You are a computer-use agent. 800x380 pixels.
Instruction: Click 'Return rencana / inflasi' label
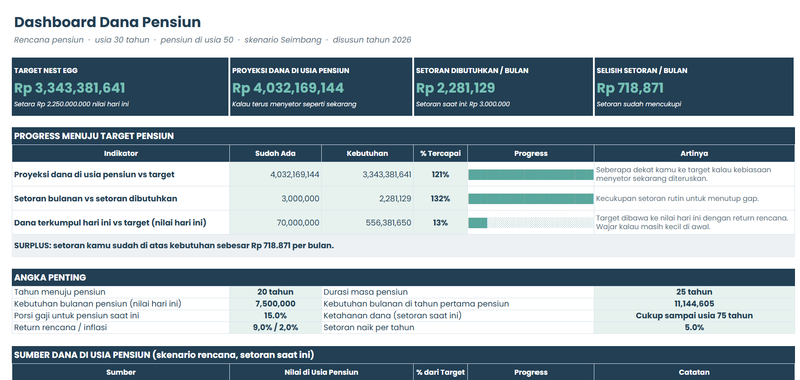click(x=60, y=327)
